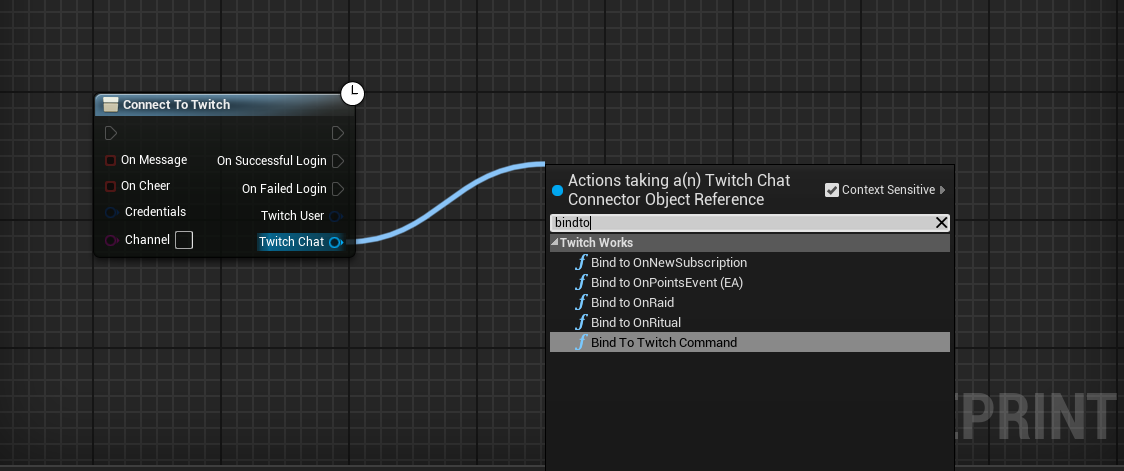The image size is (1124, 471).
Task: Click the output execution pin arrow
Action: point(338,133)
